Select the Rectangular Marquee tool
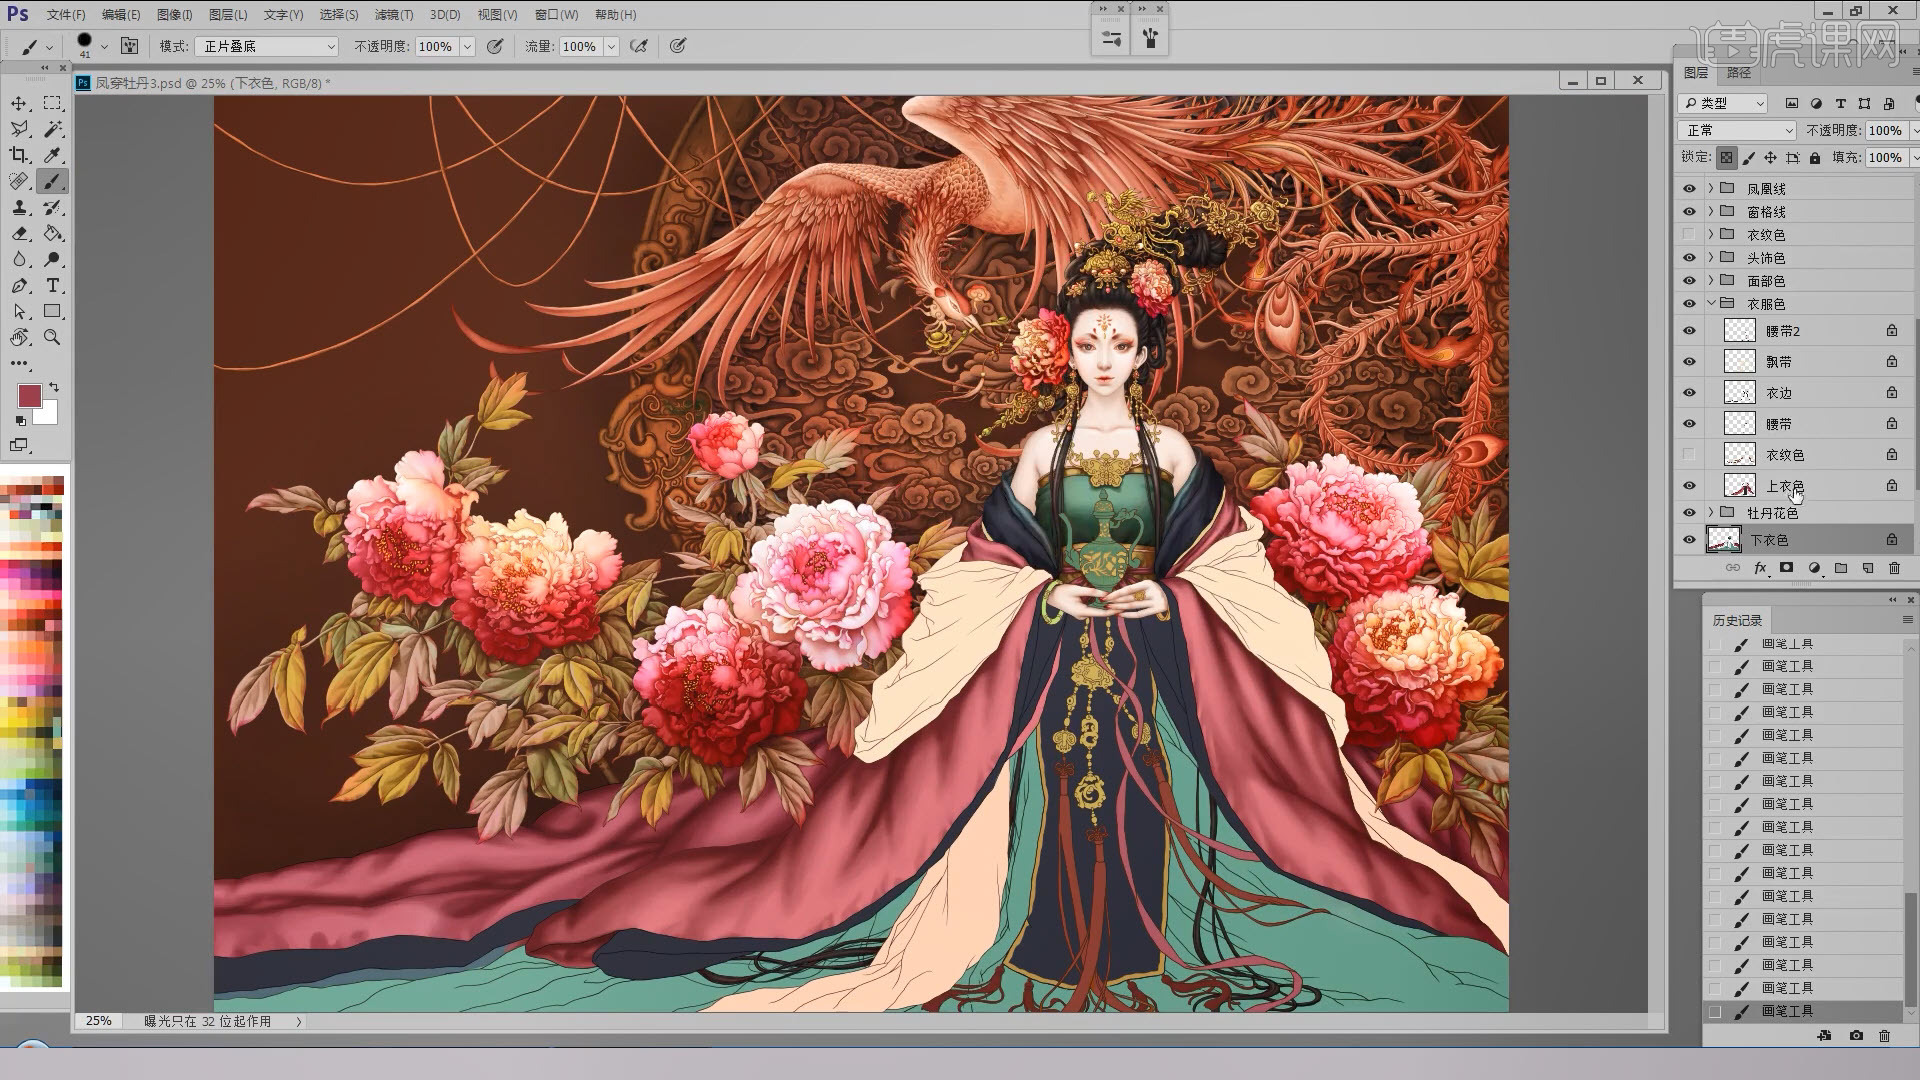Viewport: 1920px width, 1080px height. point(53,103)
